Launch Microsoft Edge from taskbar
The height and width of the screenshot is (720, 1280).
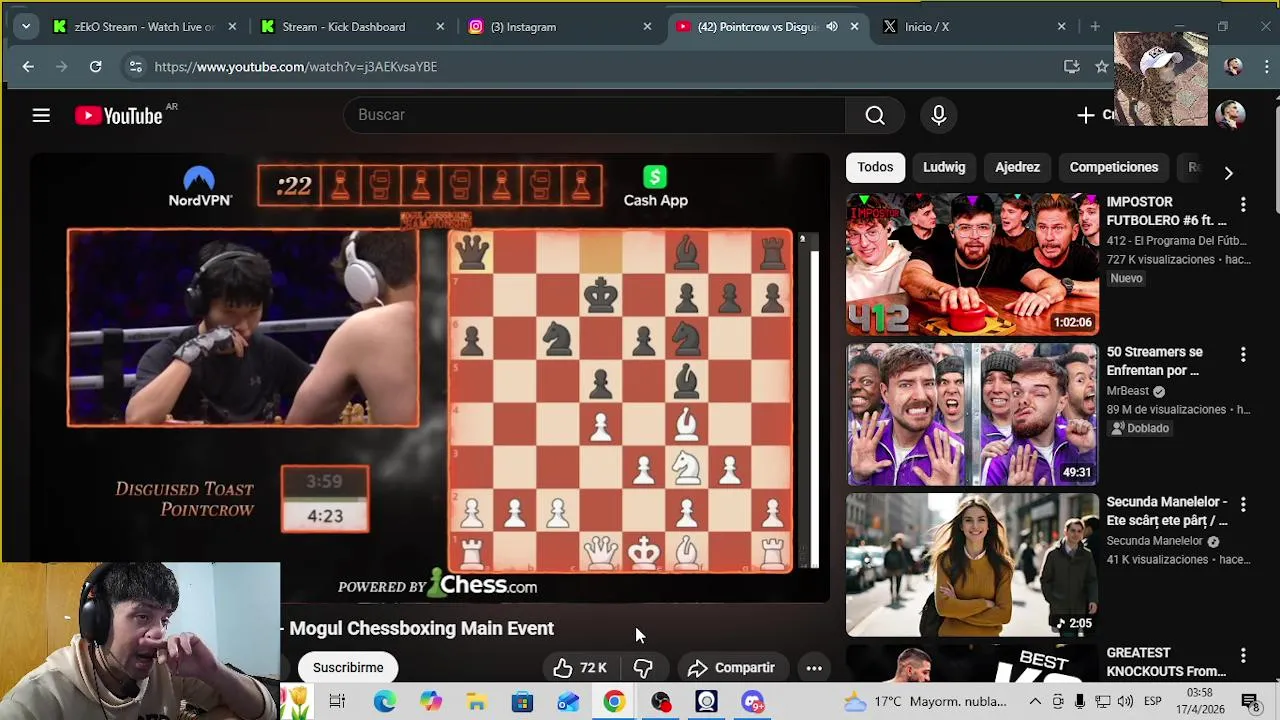[384, 702]
